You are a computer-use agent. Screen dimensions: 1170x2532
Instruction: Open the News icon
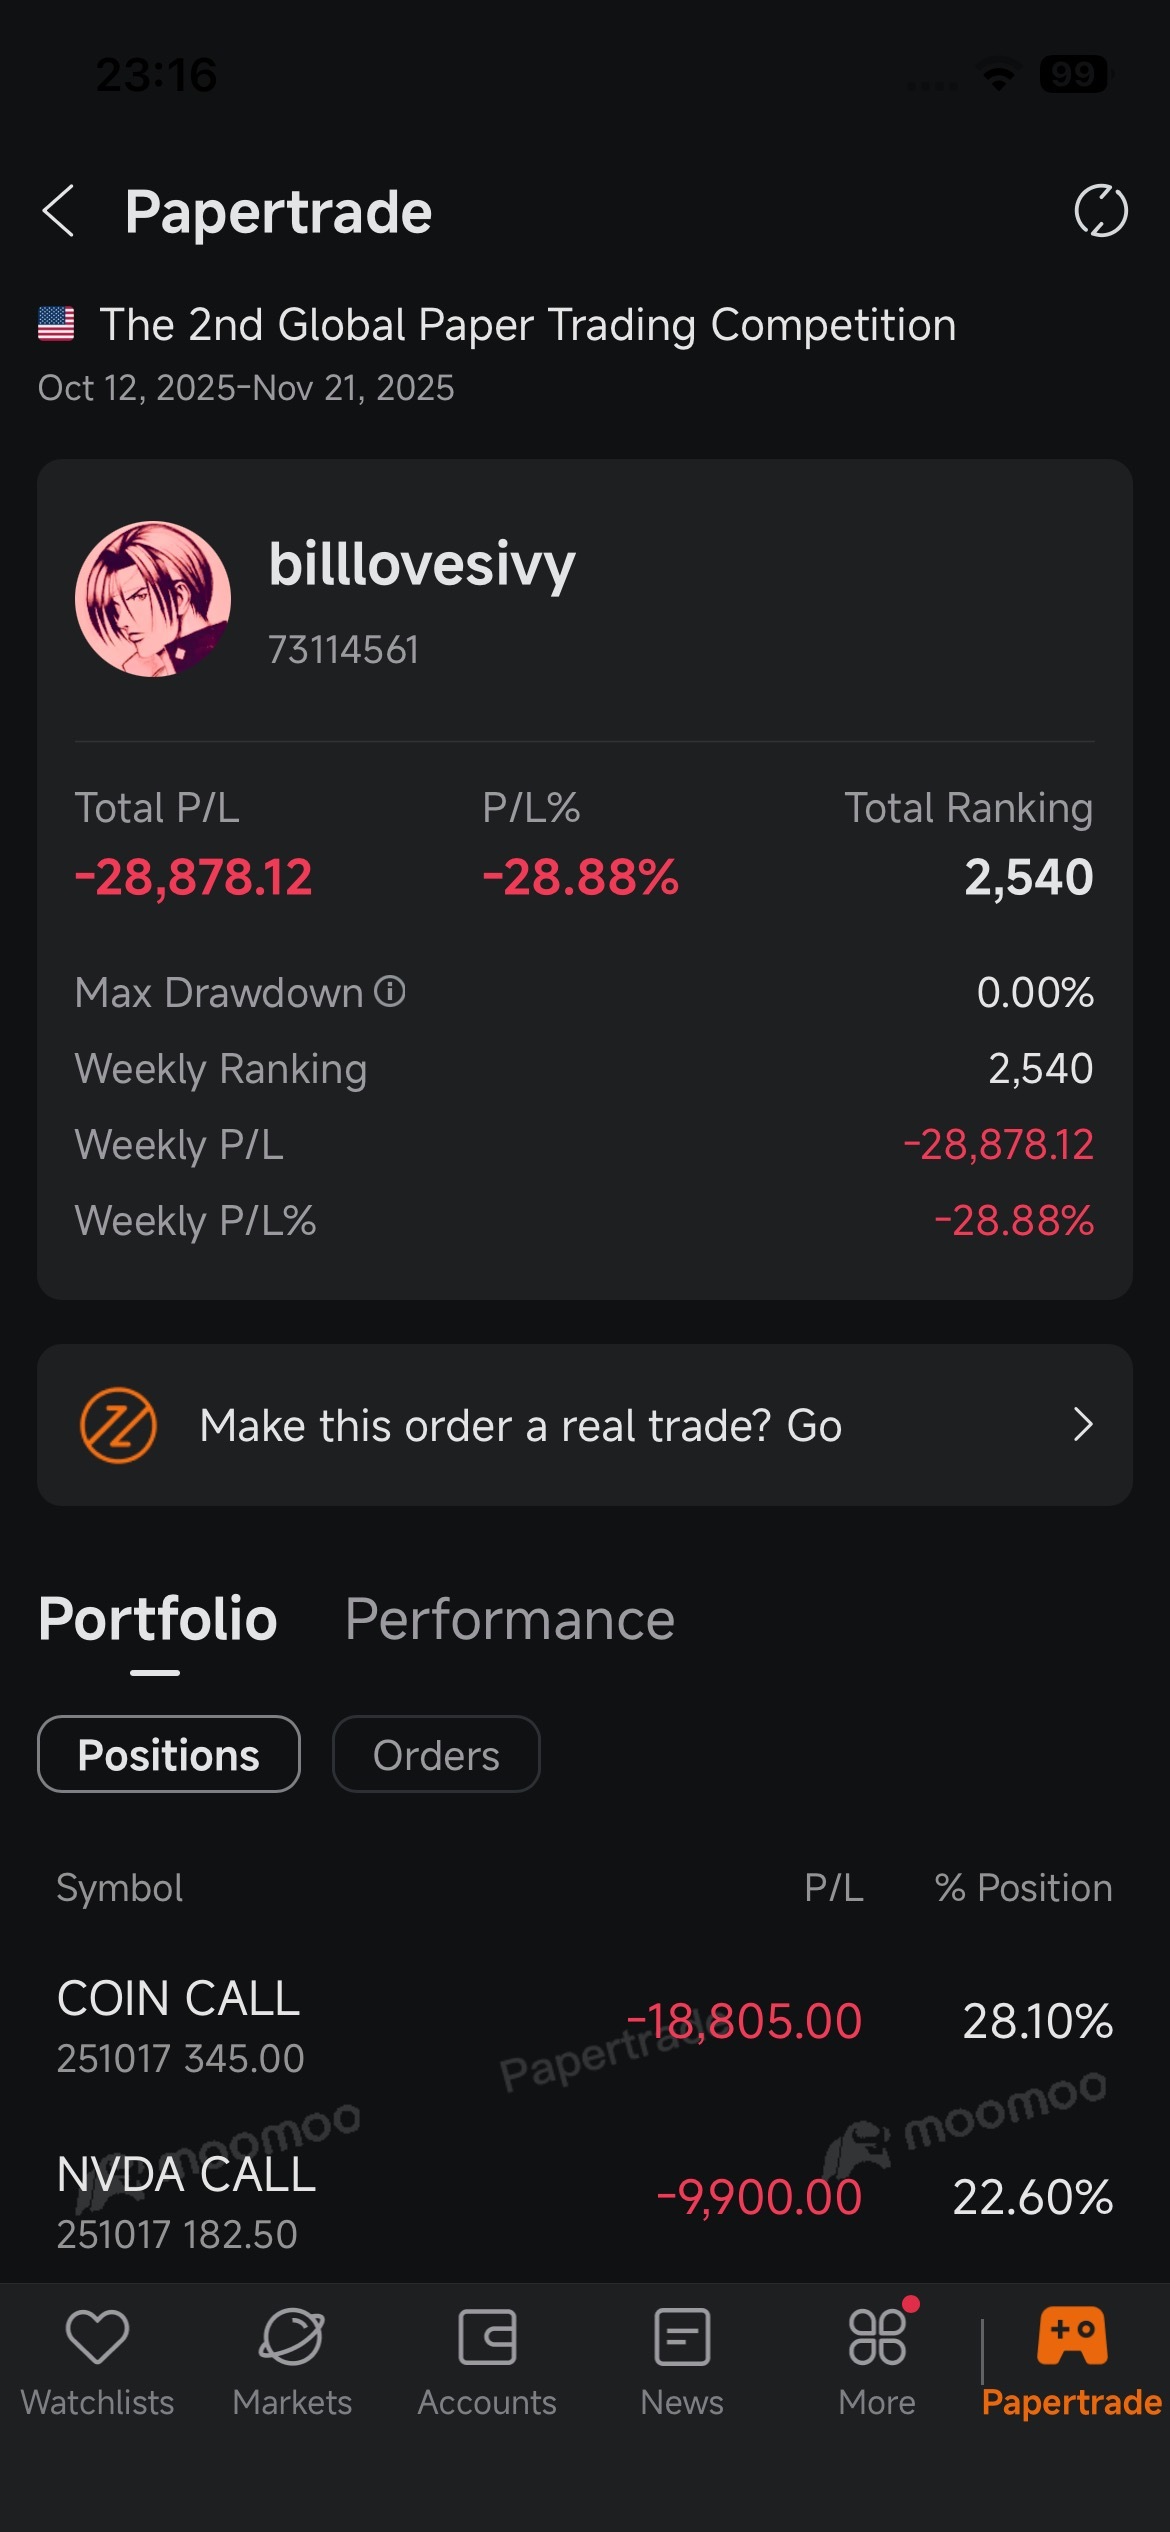point(682,2337)
